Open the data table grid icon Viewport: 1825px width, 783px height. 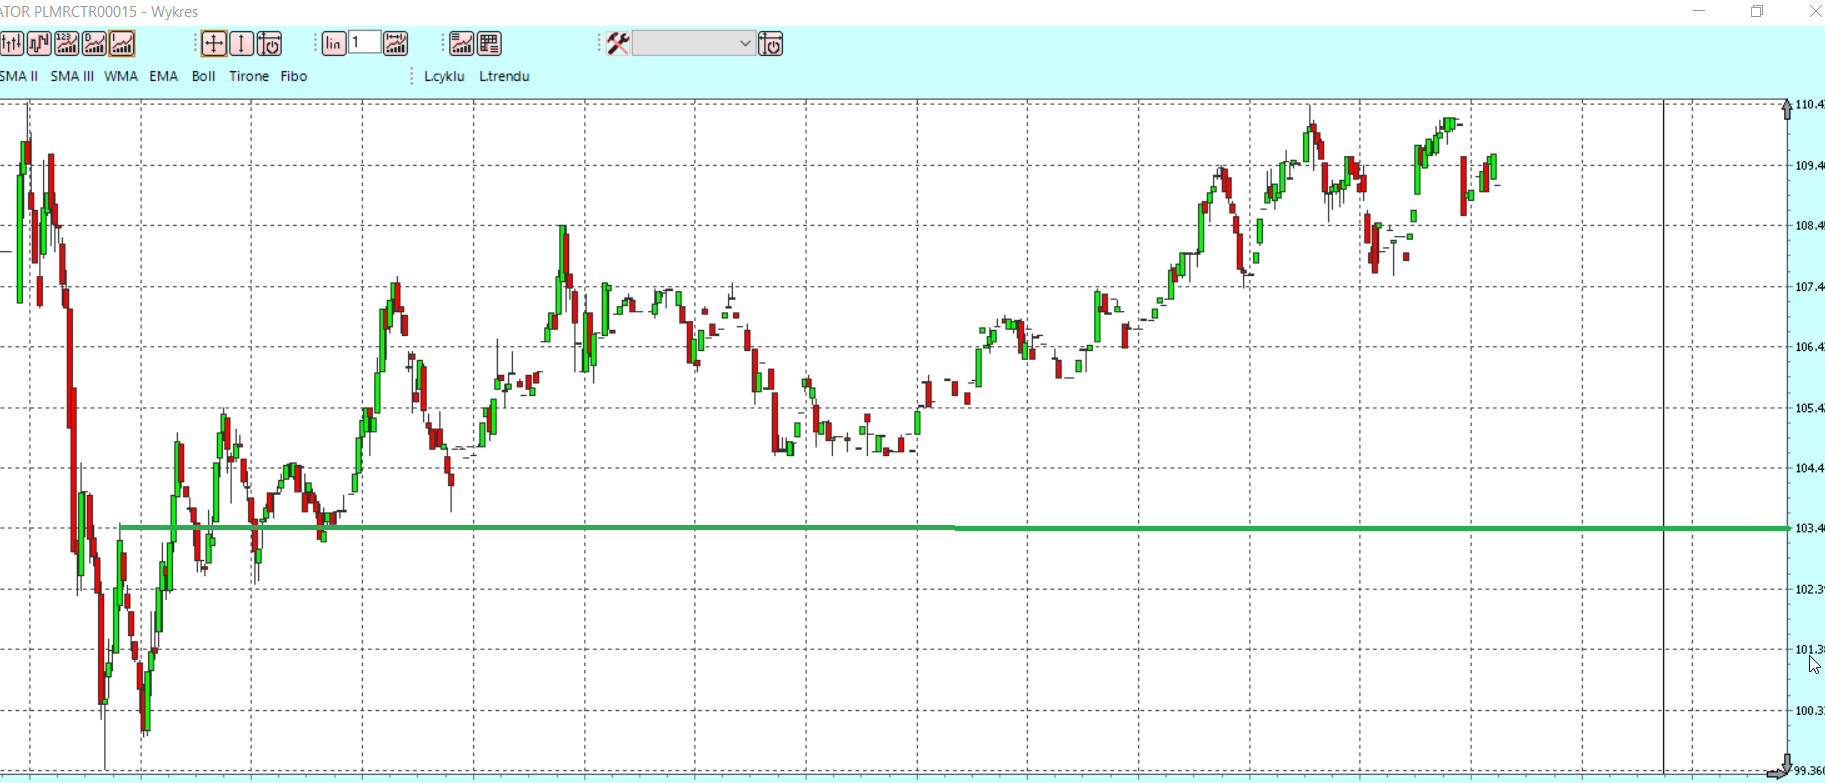[x=489, y=43]
